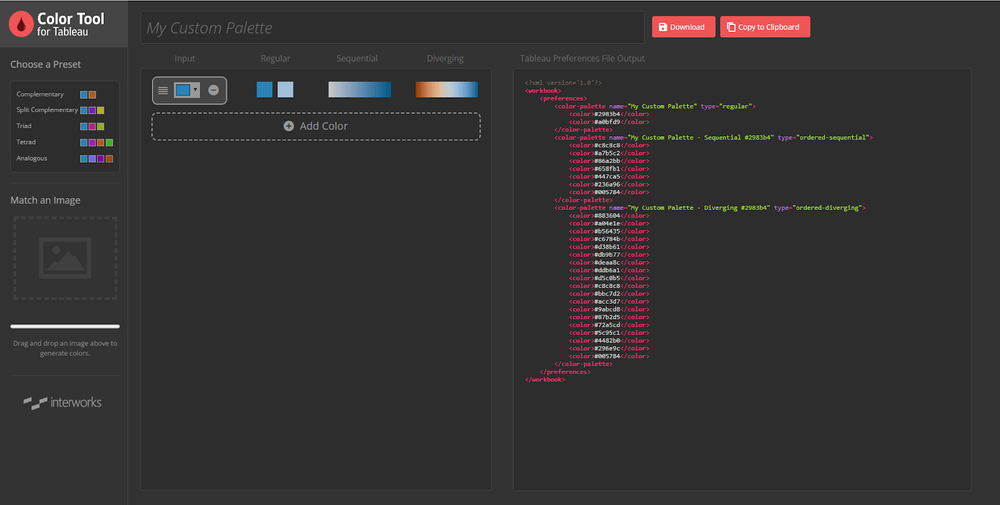Click the color line #a04e1e
Viewport: 1000px width, 505px height.
[x=609, y=224]
